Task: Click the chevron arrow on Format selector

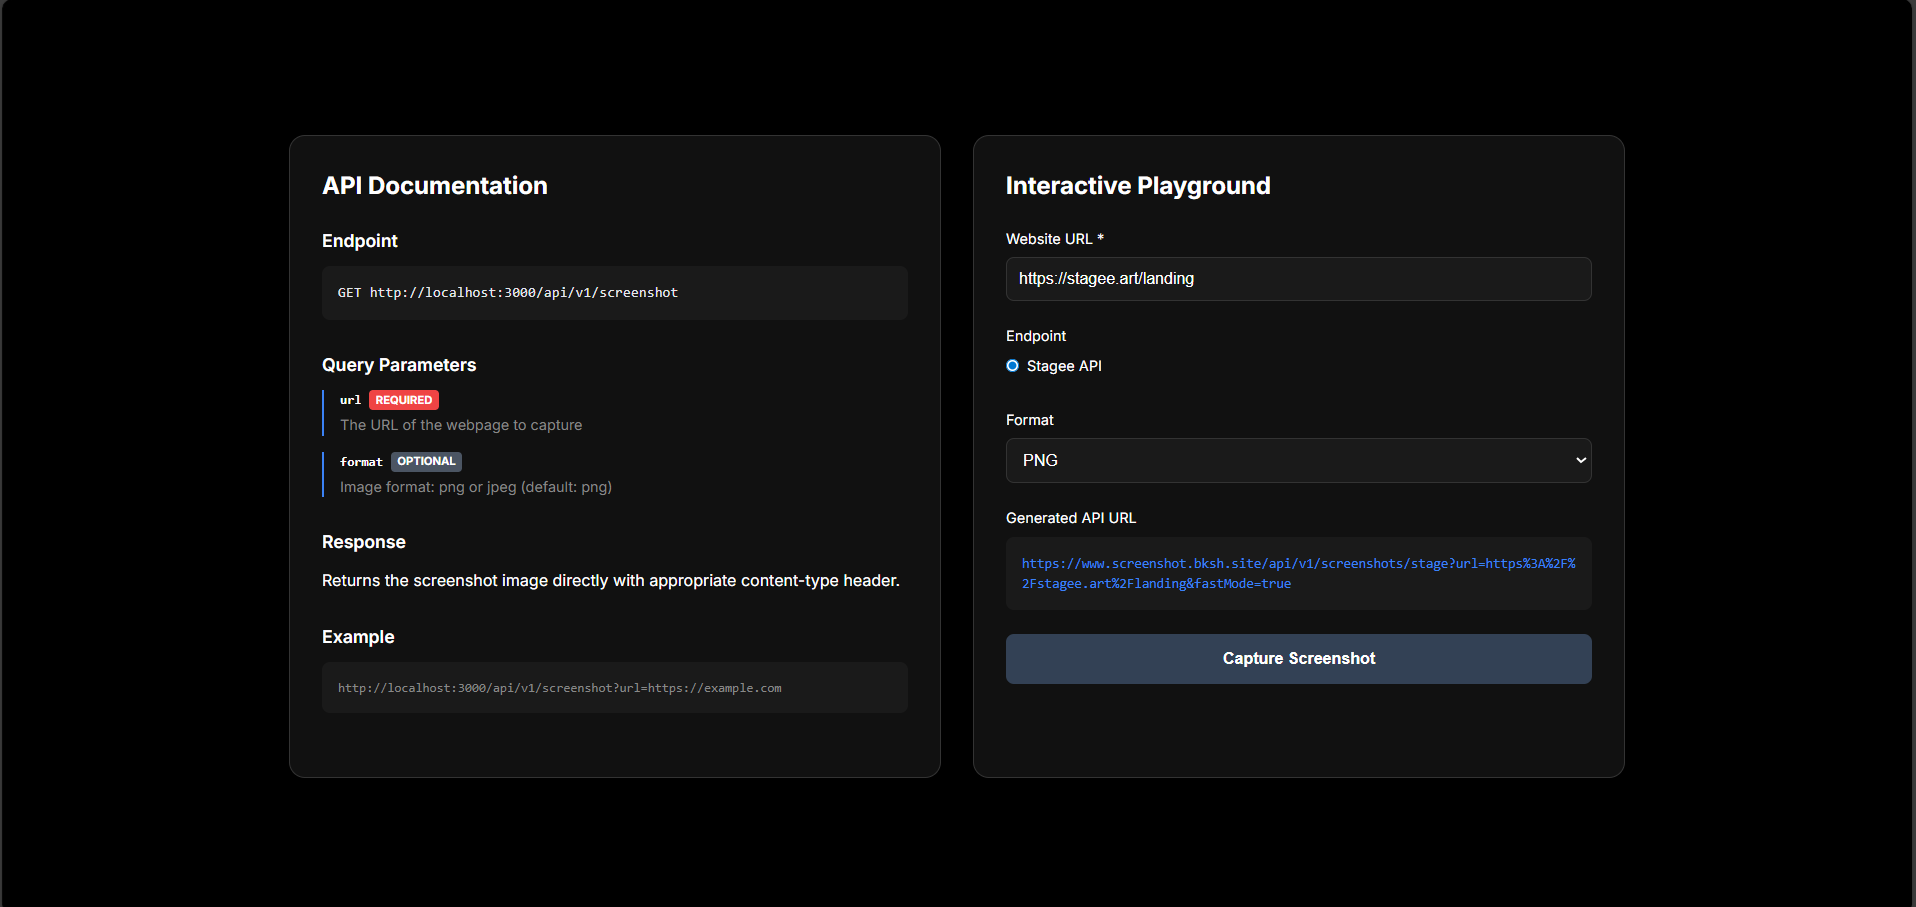Action: pyautogui.click(x=1580, y=460)
